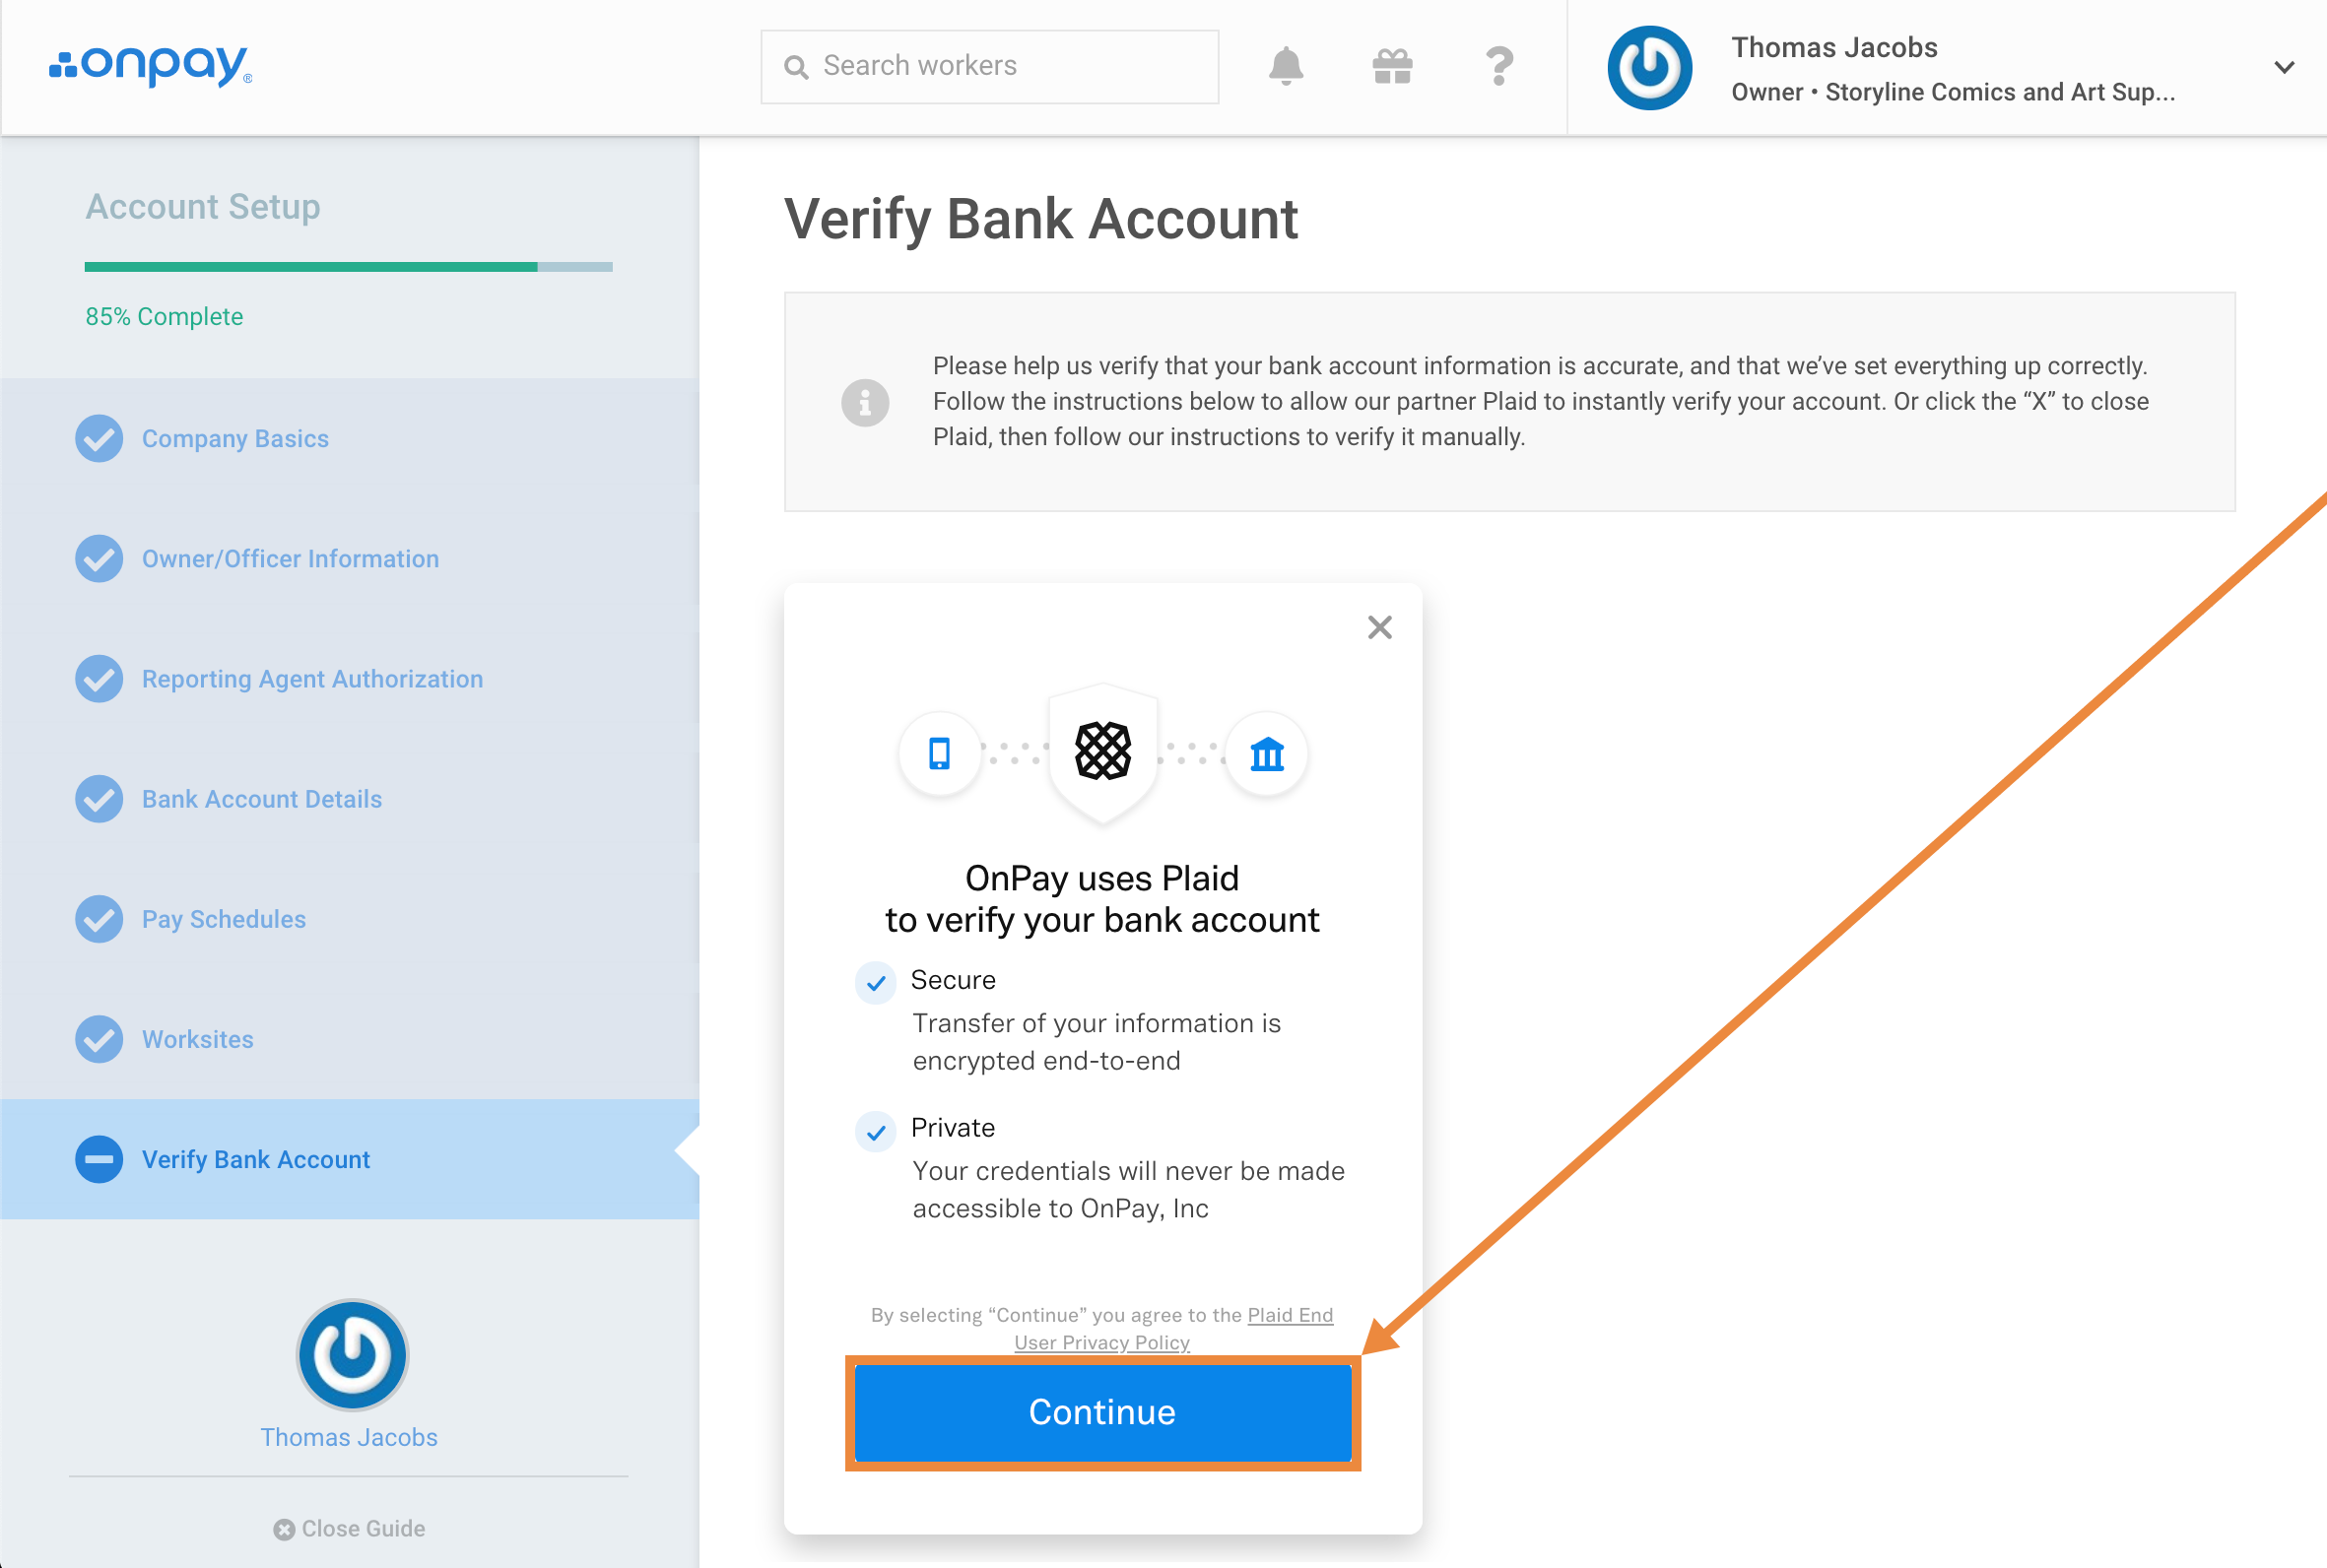Click the Pay Schedules completed step
The image size is (2327, 1568).
tap(223, 917)
